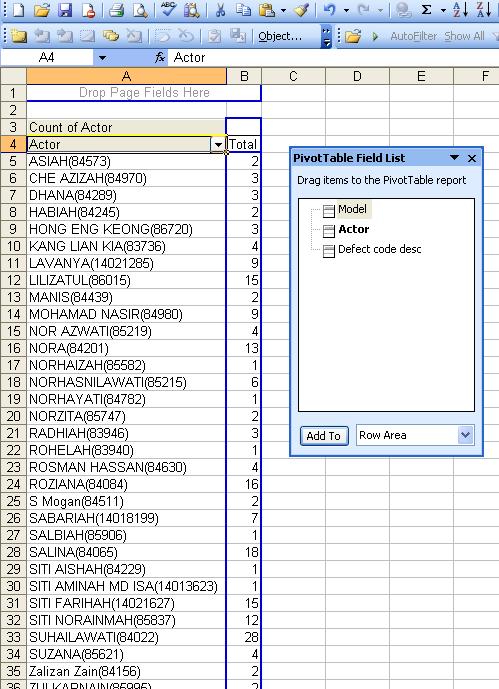499x689 pixels.
Task: Click in the formula bar showing Actor
Action: coord(334,57)
